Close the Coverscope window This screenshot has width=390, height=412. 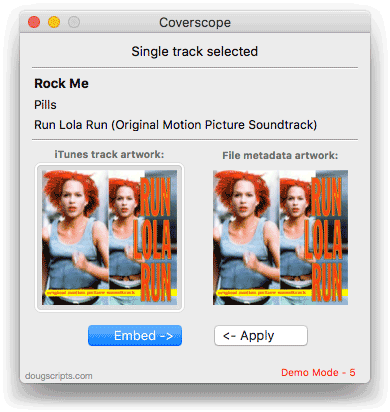(x=34, y=22)
